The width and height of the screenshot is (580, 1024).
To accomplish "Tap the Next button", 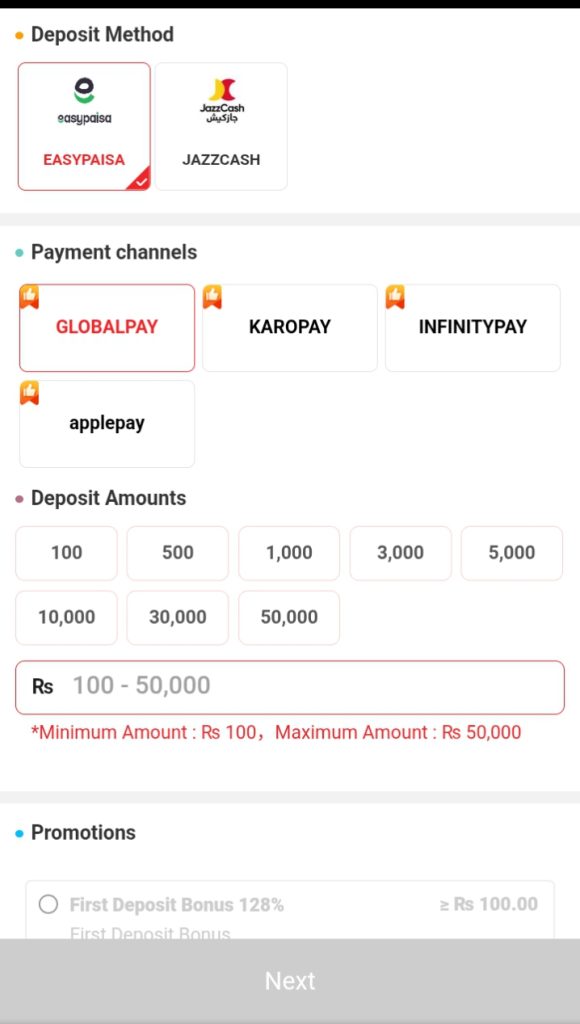I will pos(290,981).
